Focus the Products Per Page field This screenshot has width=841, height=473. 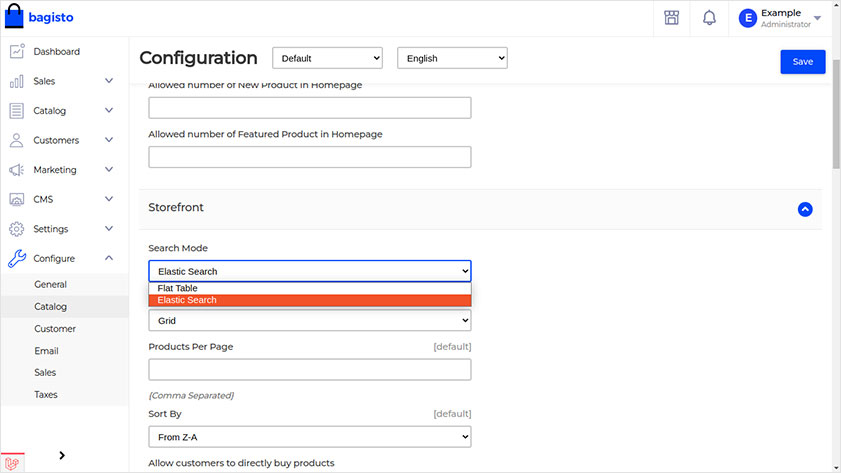[x=309, y=370]
